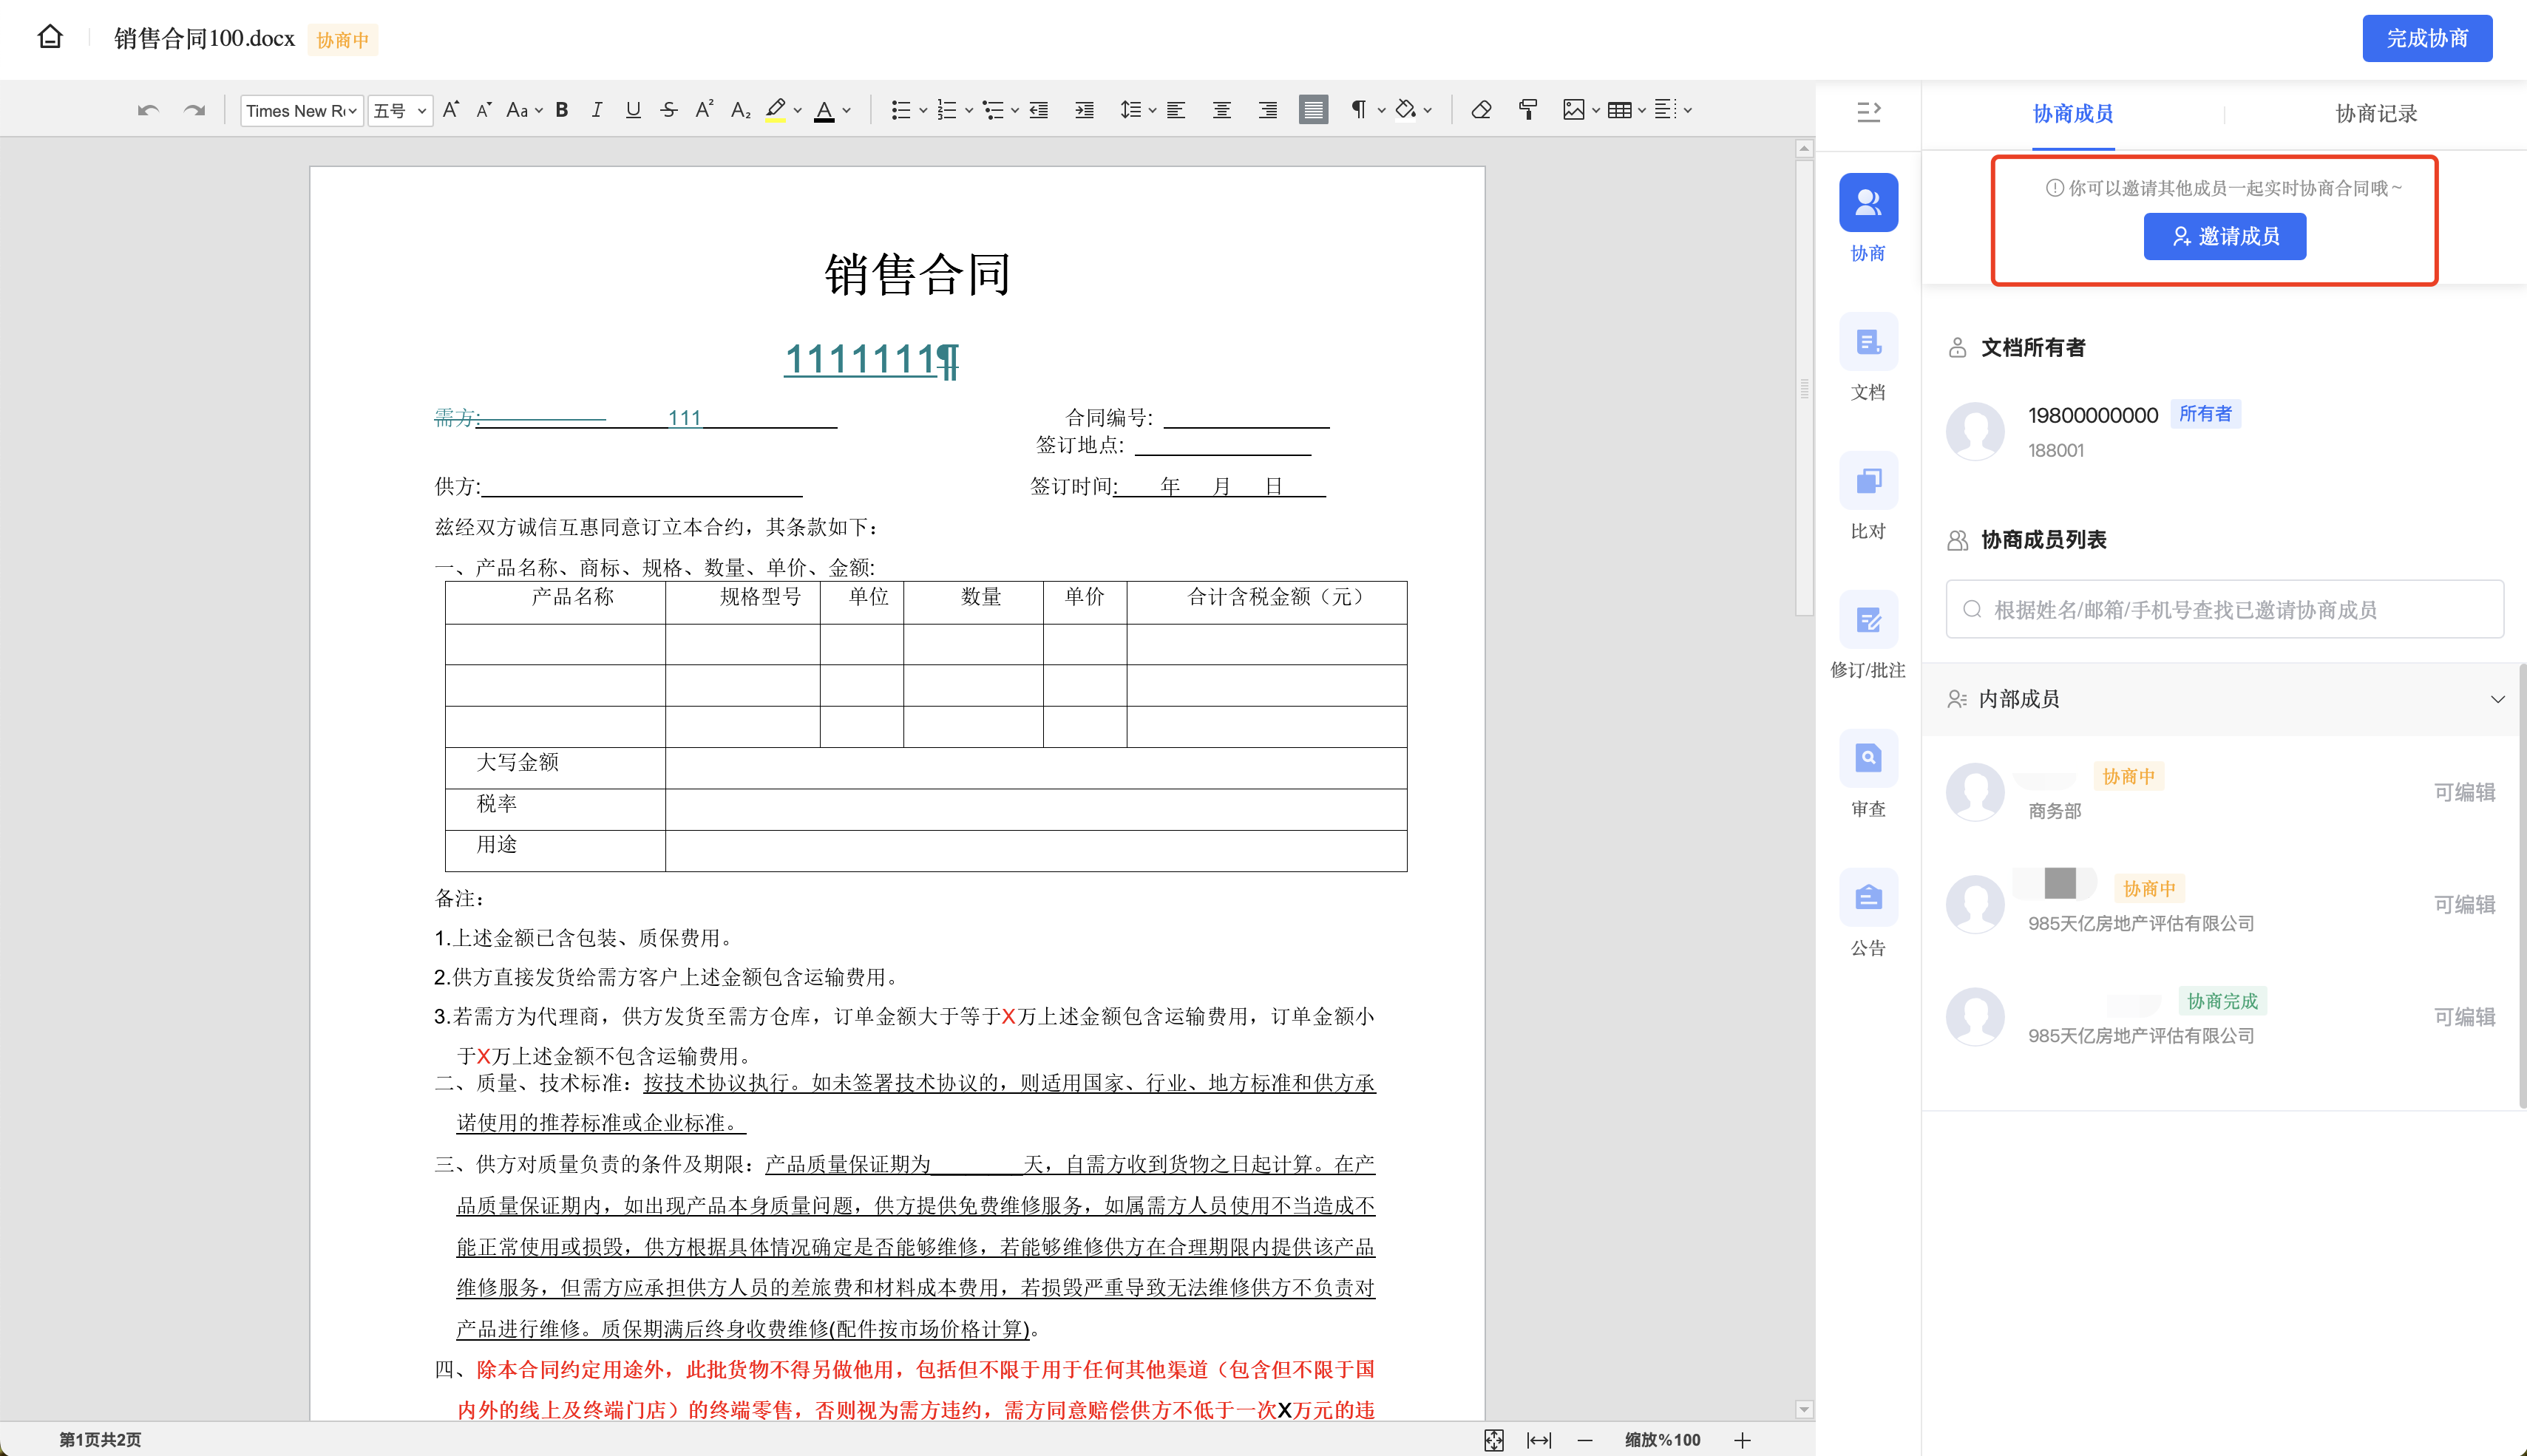Click the 第1页共2页 page indicator
Viewport: 2527px width, 1456px height.
100,1440
